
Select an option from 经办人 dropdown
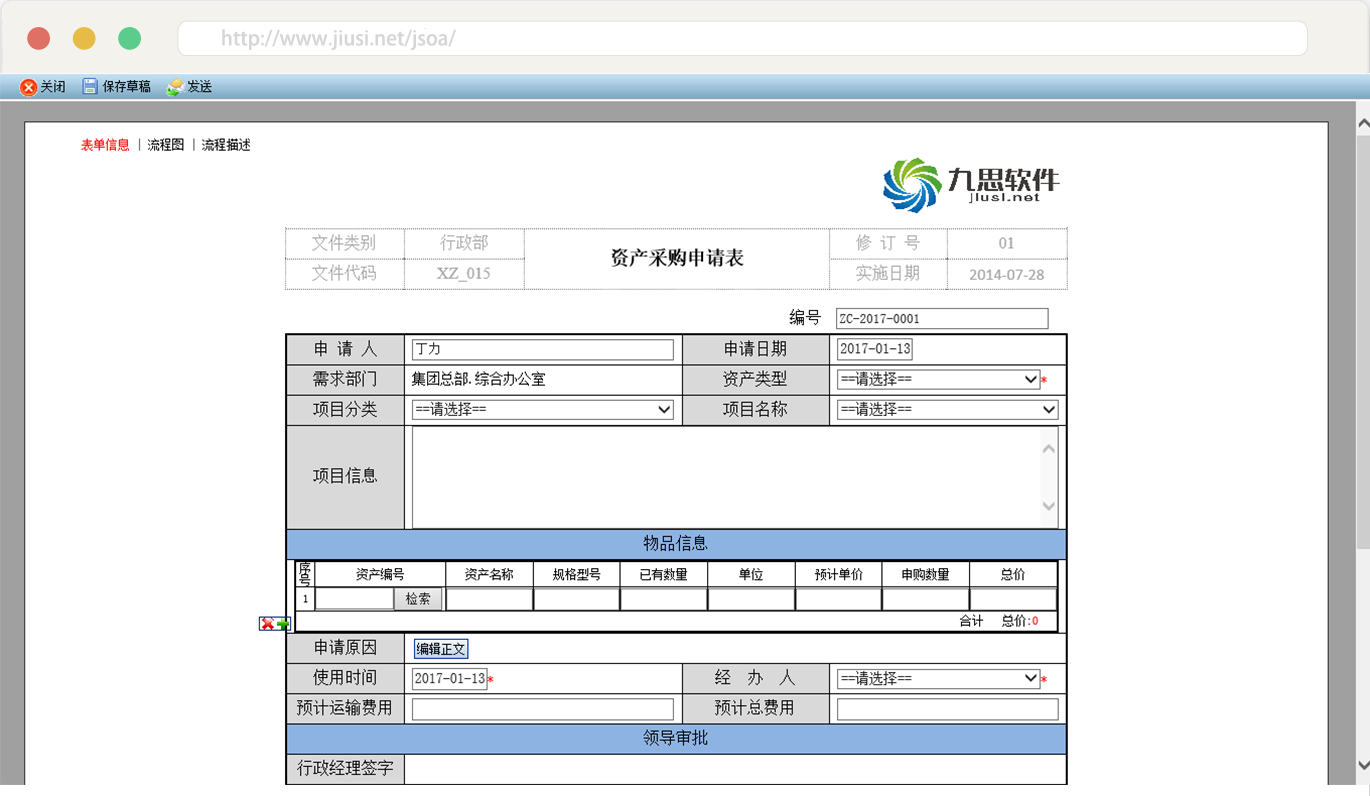(938, 679)
